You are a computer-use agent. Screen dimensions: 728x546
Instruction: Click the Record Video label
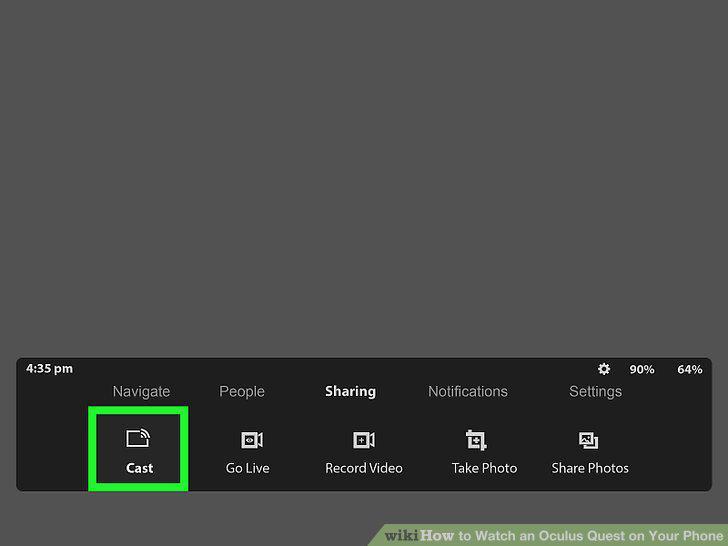point(364,468)
